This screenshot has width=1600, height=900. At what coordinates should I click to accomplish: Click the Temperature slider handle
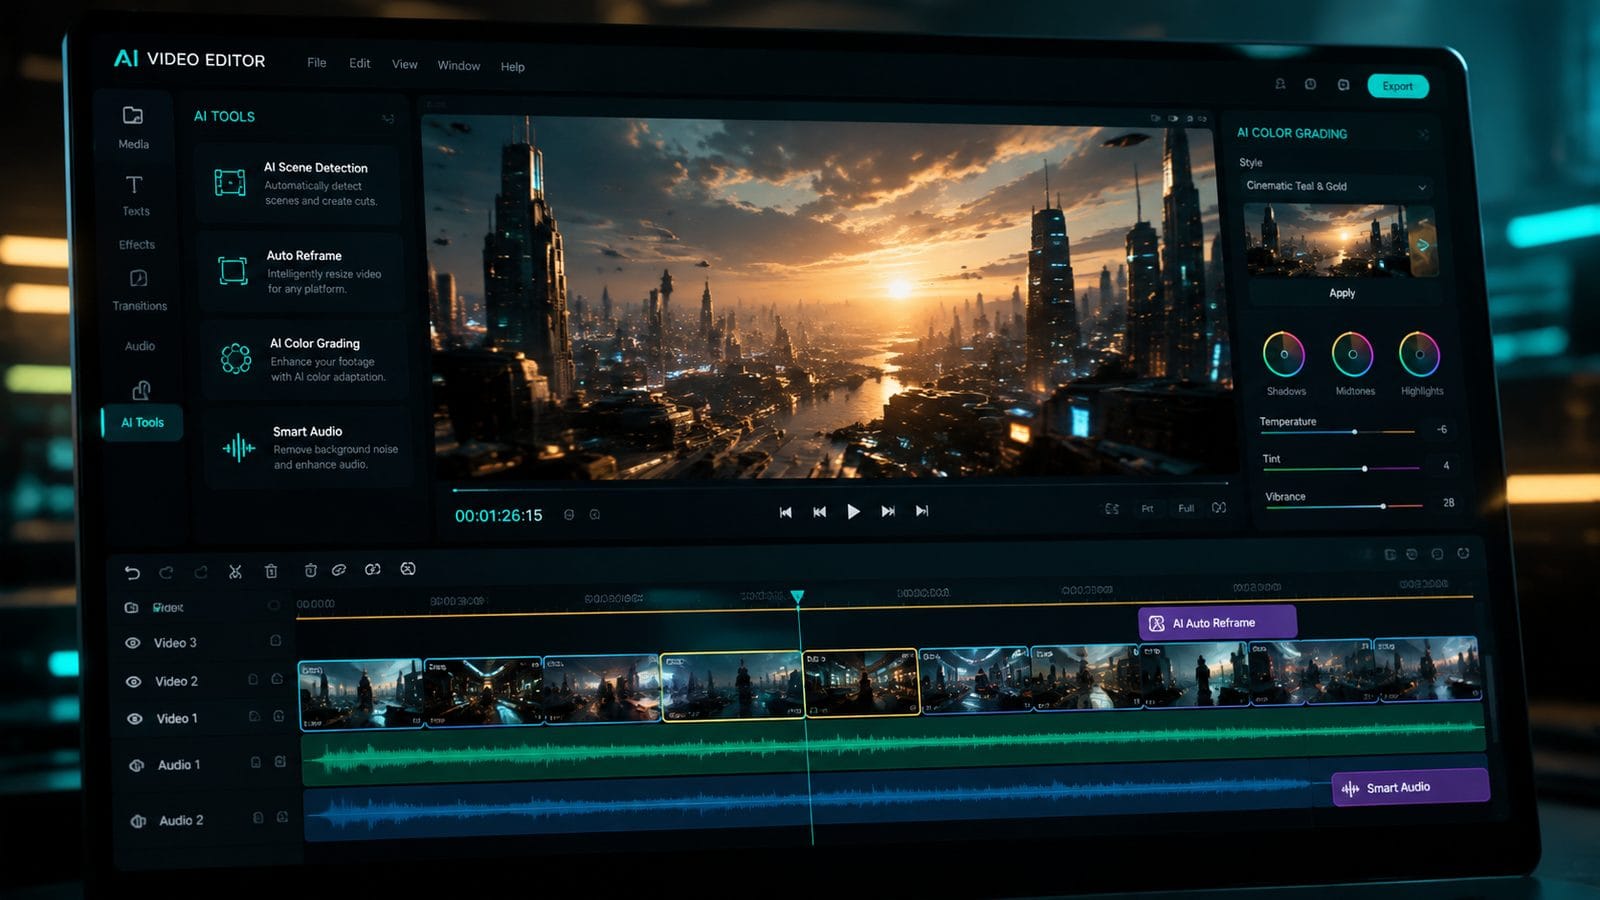[x=1355, y=432]
